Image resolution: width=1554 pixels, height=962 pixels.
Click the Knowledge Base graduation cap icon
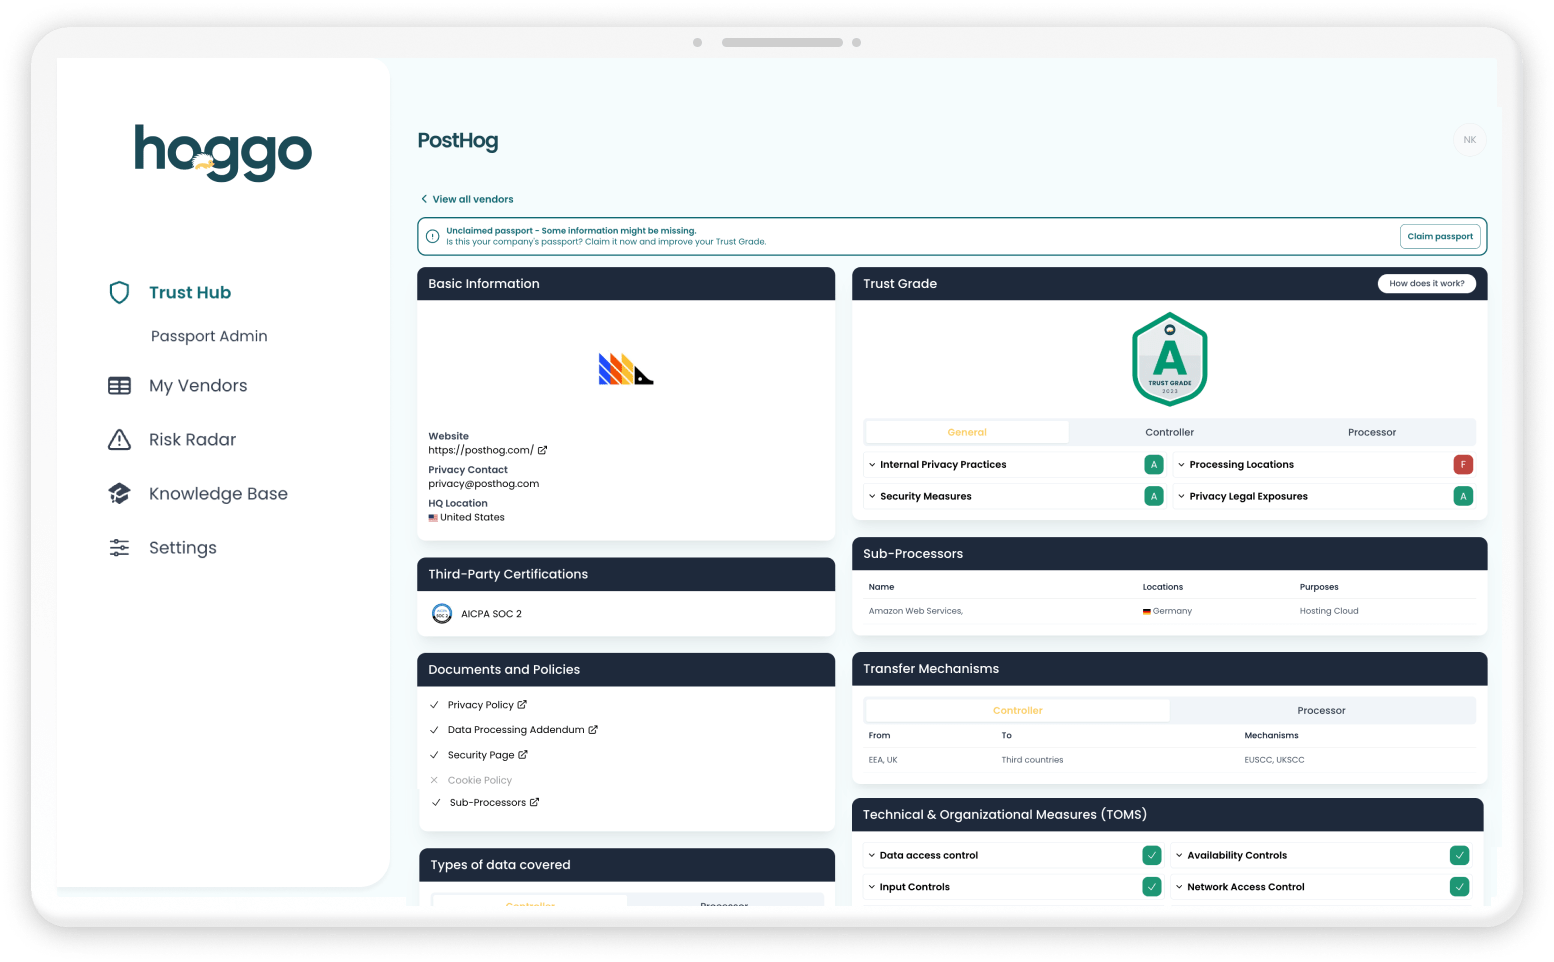pyautogui.click(x=119, y=494)
